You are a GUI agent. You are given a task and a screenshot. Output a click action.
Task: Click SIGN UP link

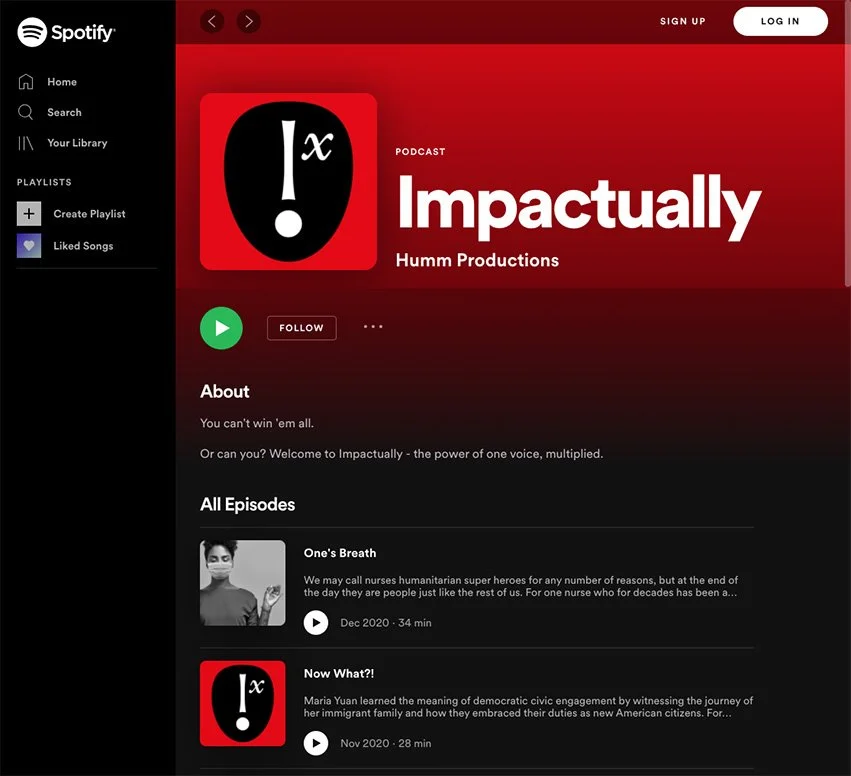coord(683,21)
